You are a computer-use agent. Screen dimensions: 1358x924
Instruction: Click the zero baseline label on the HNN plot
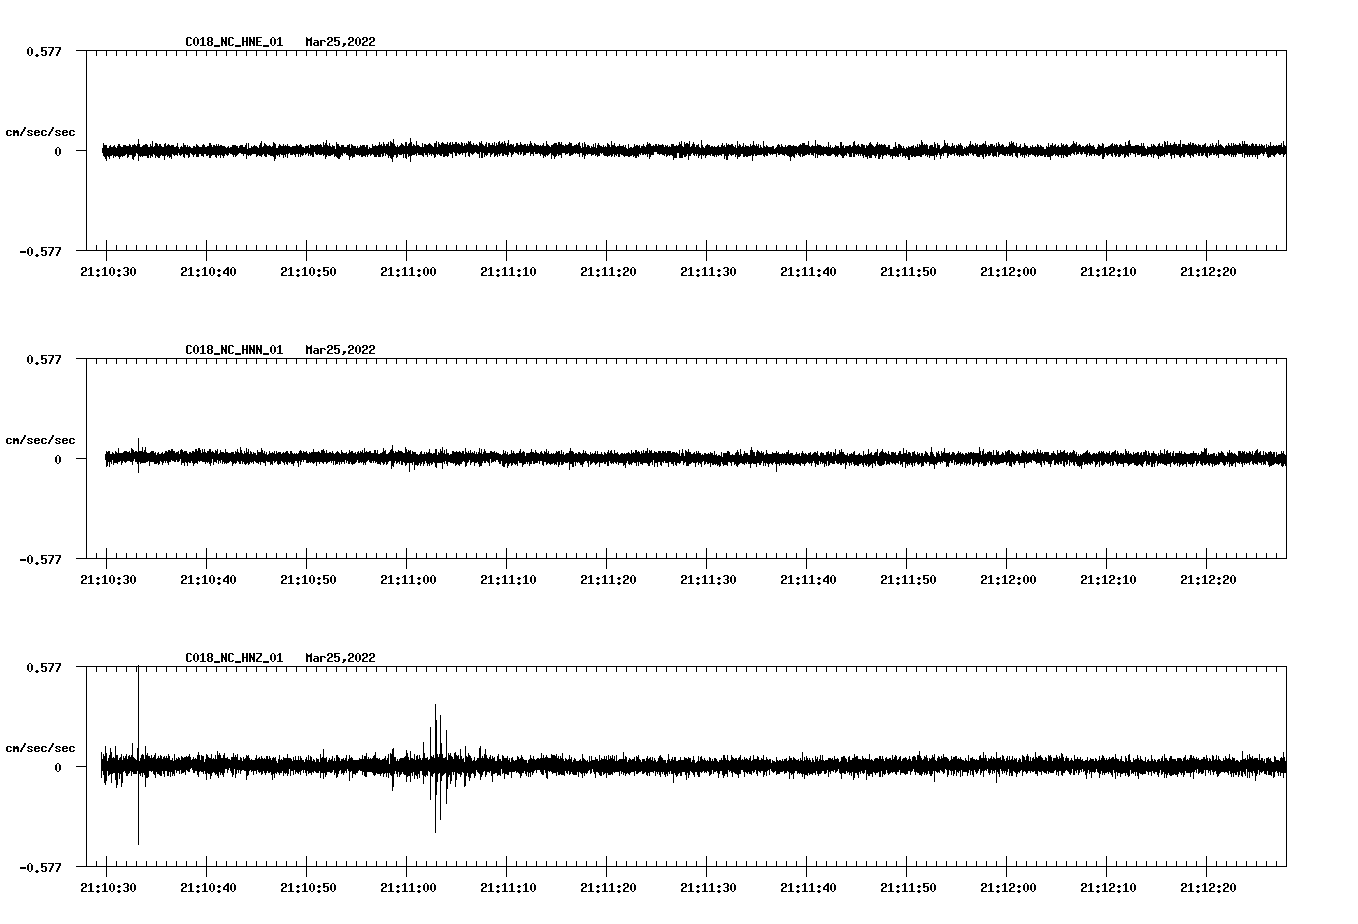[x=58, y=459]
